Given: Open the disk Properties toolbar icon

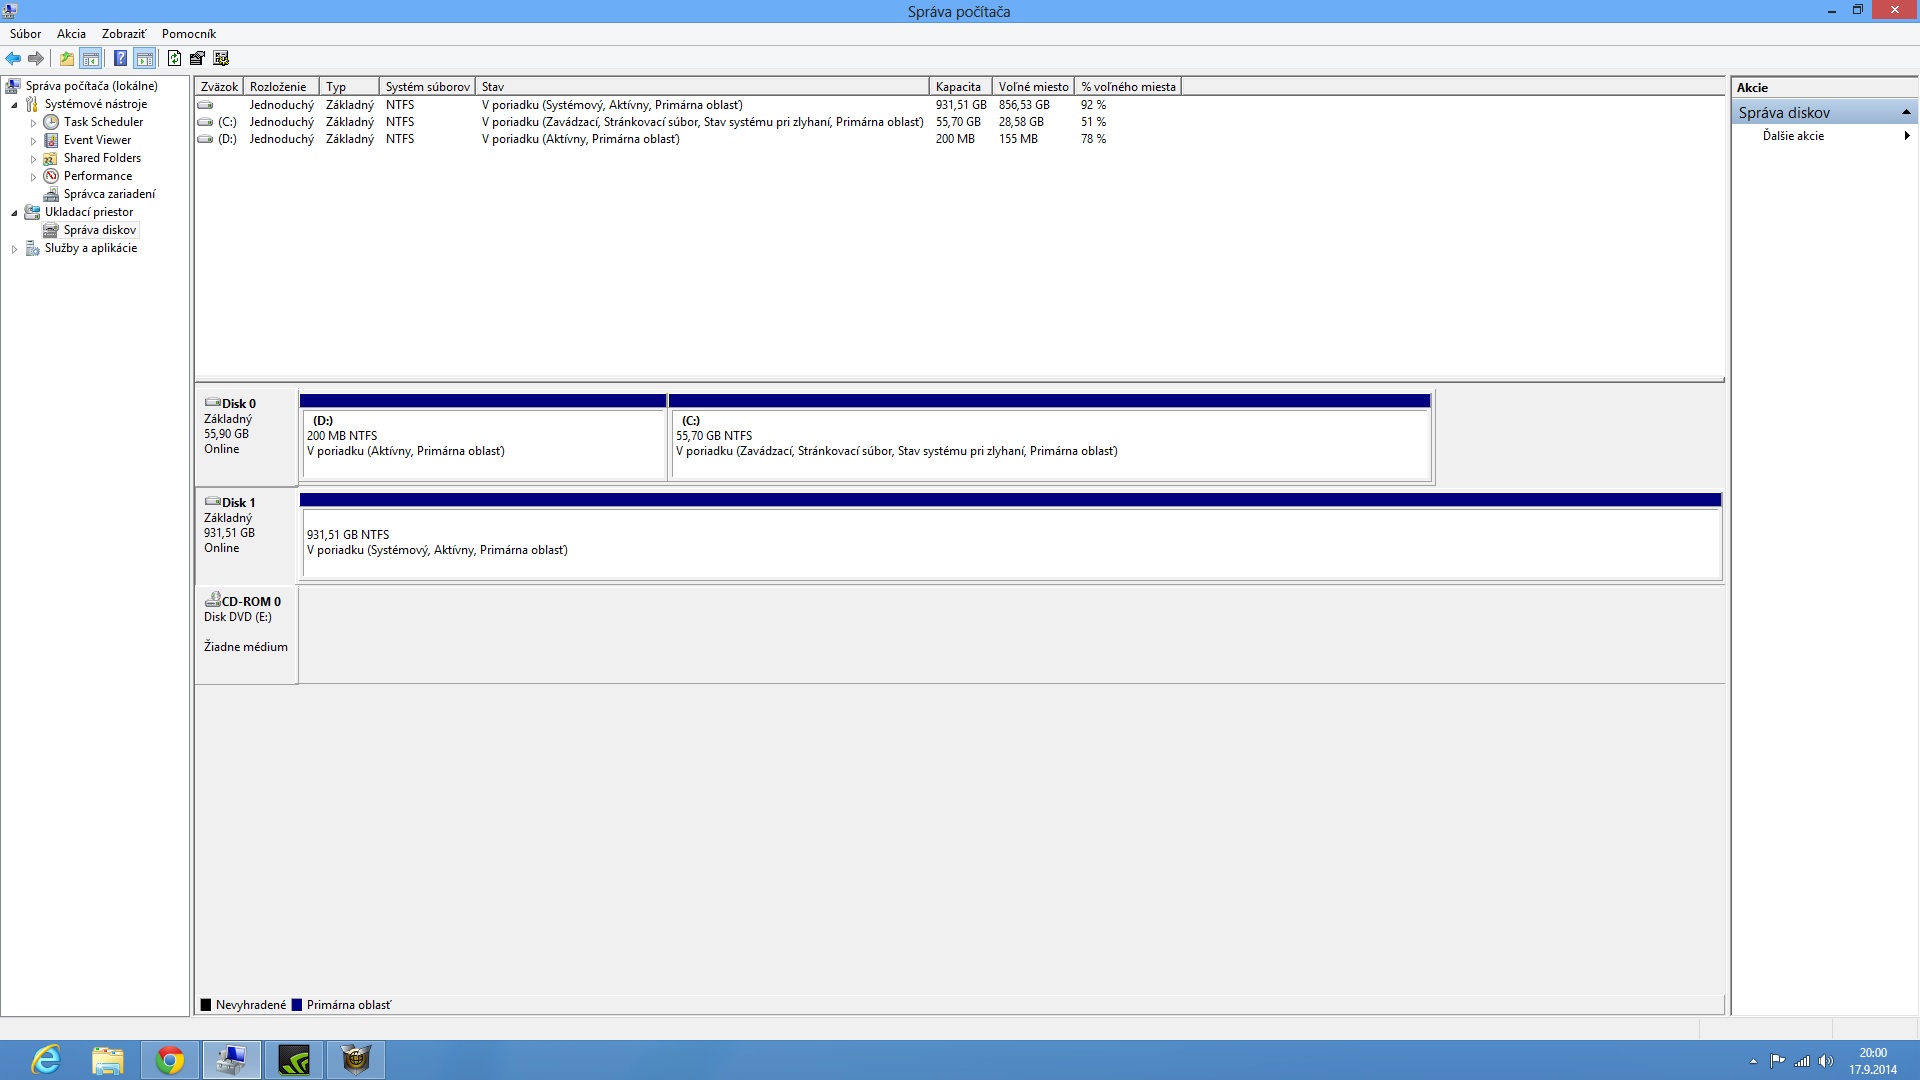Looking at the screenshot, I should point(197,58).
